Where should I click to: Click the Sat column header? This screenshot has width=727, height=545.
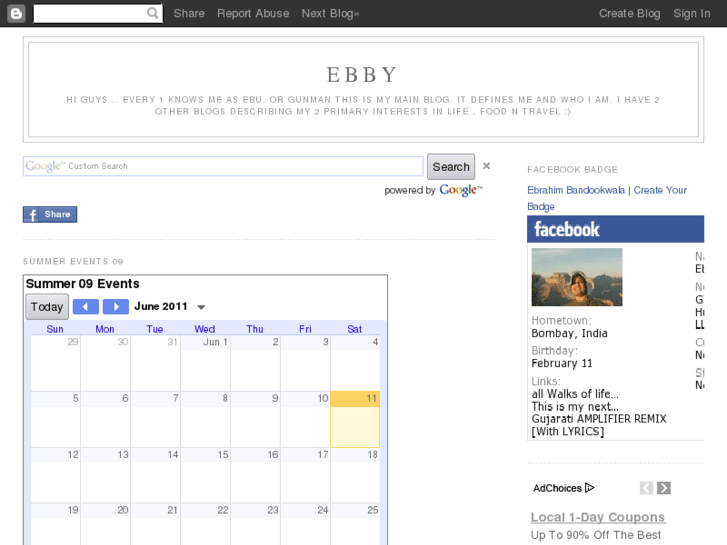[354, 329]
